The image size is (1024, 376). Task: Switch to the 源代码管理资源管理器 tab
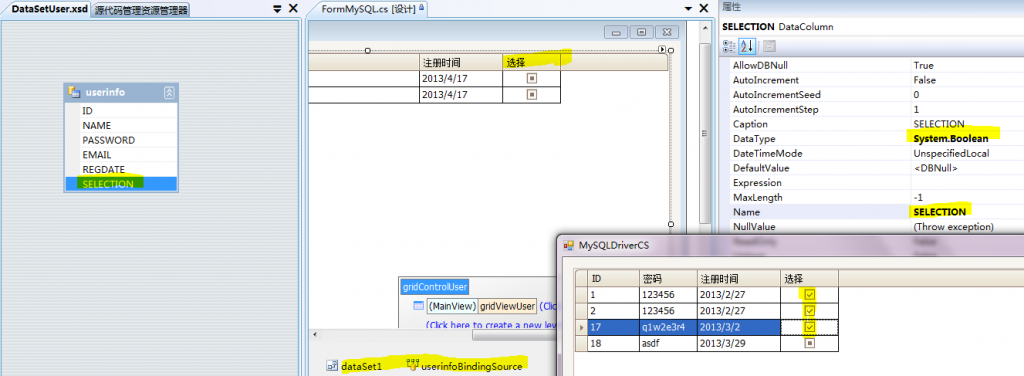click(140, 10)
